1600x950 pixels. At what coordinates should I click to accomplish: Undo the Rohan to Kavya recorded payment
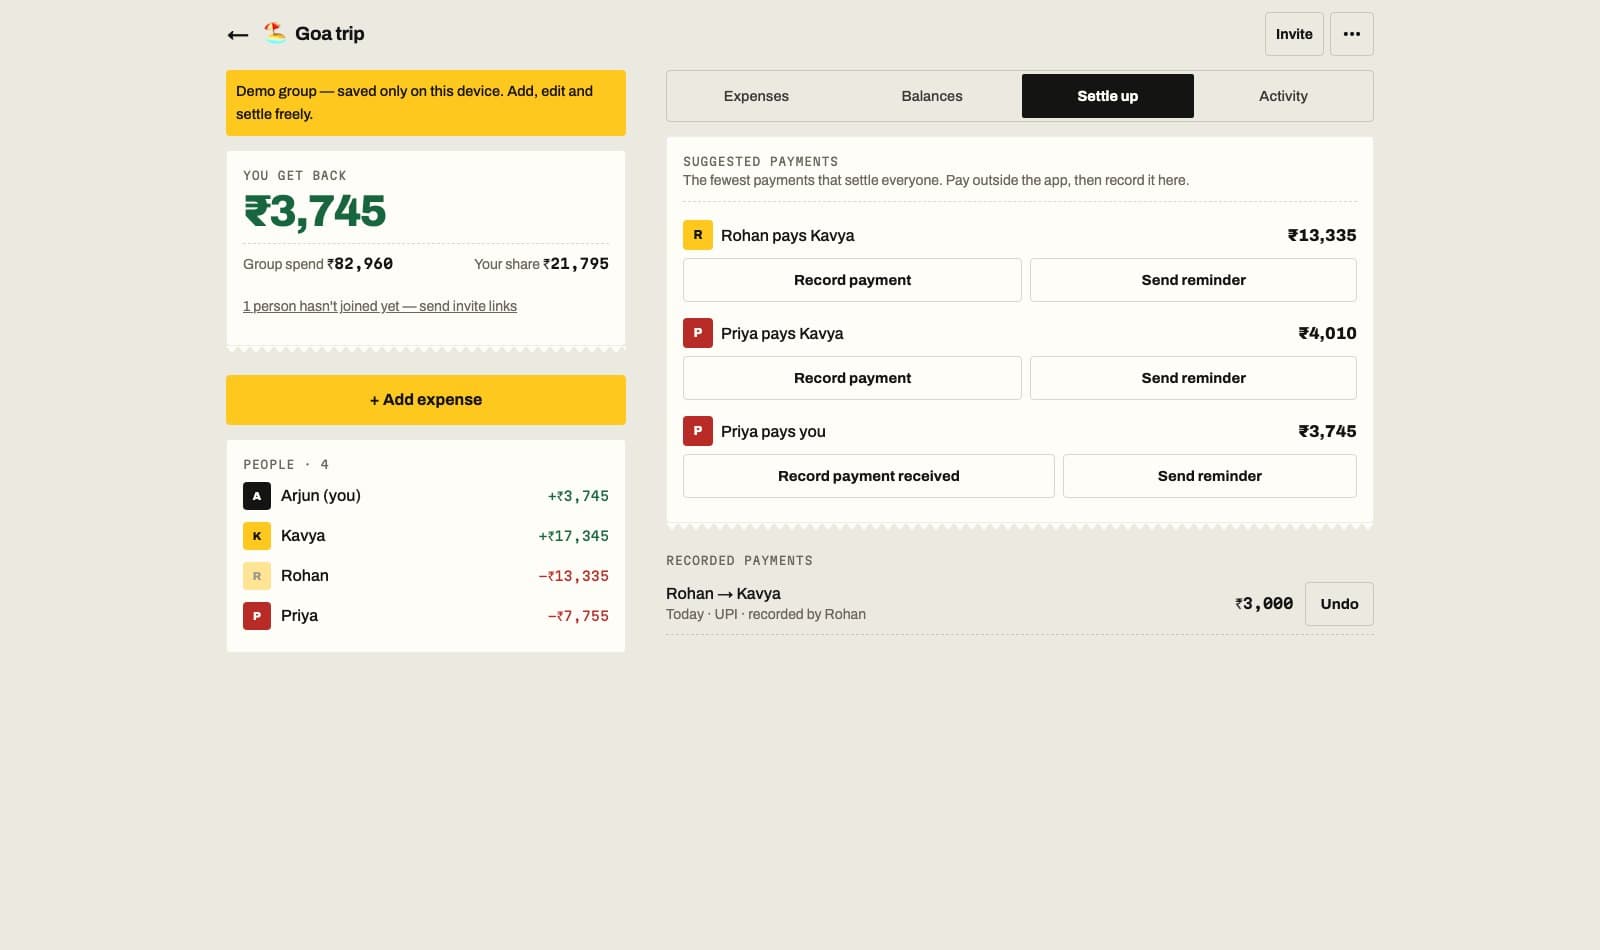pyautogui.click(x=1339, y=604)
